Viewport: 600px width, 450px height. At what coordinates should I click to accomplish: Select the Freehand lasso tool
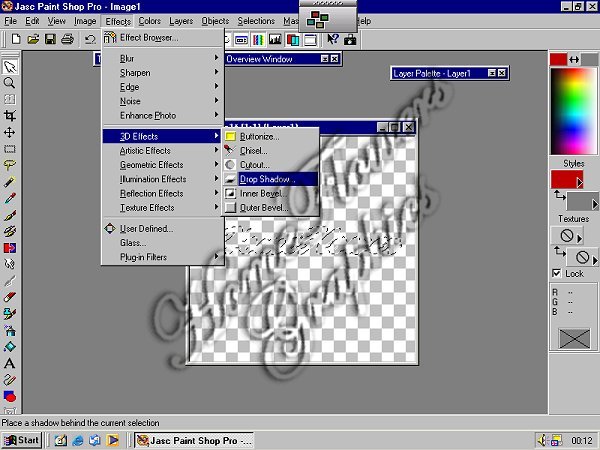point(10,165)
